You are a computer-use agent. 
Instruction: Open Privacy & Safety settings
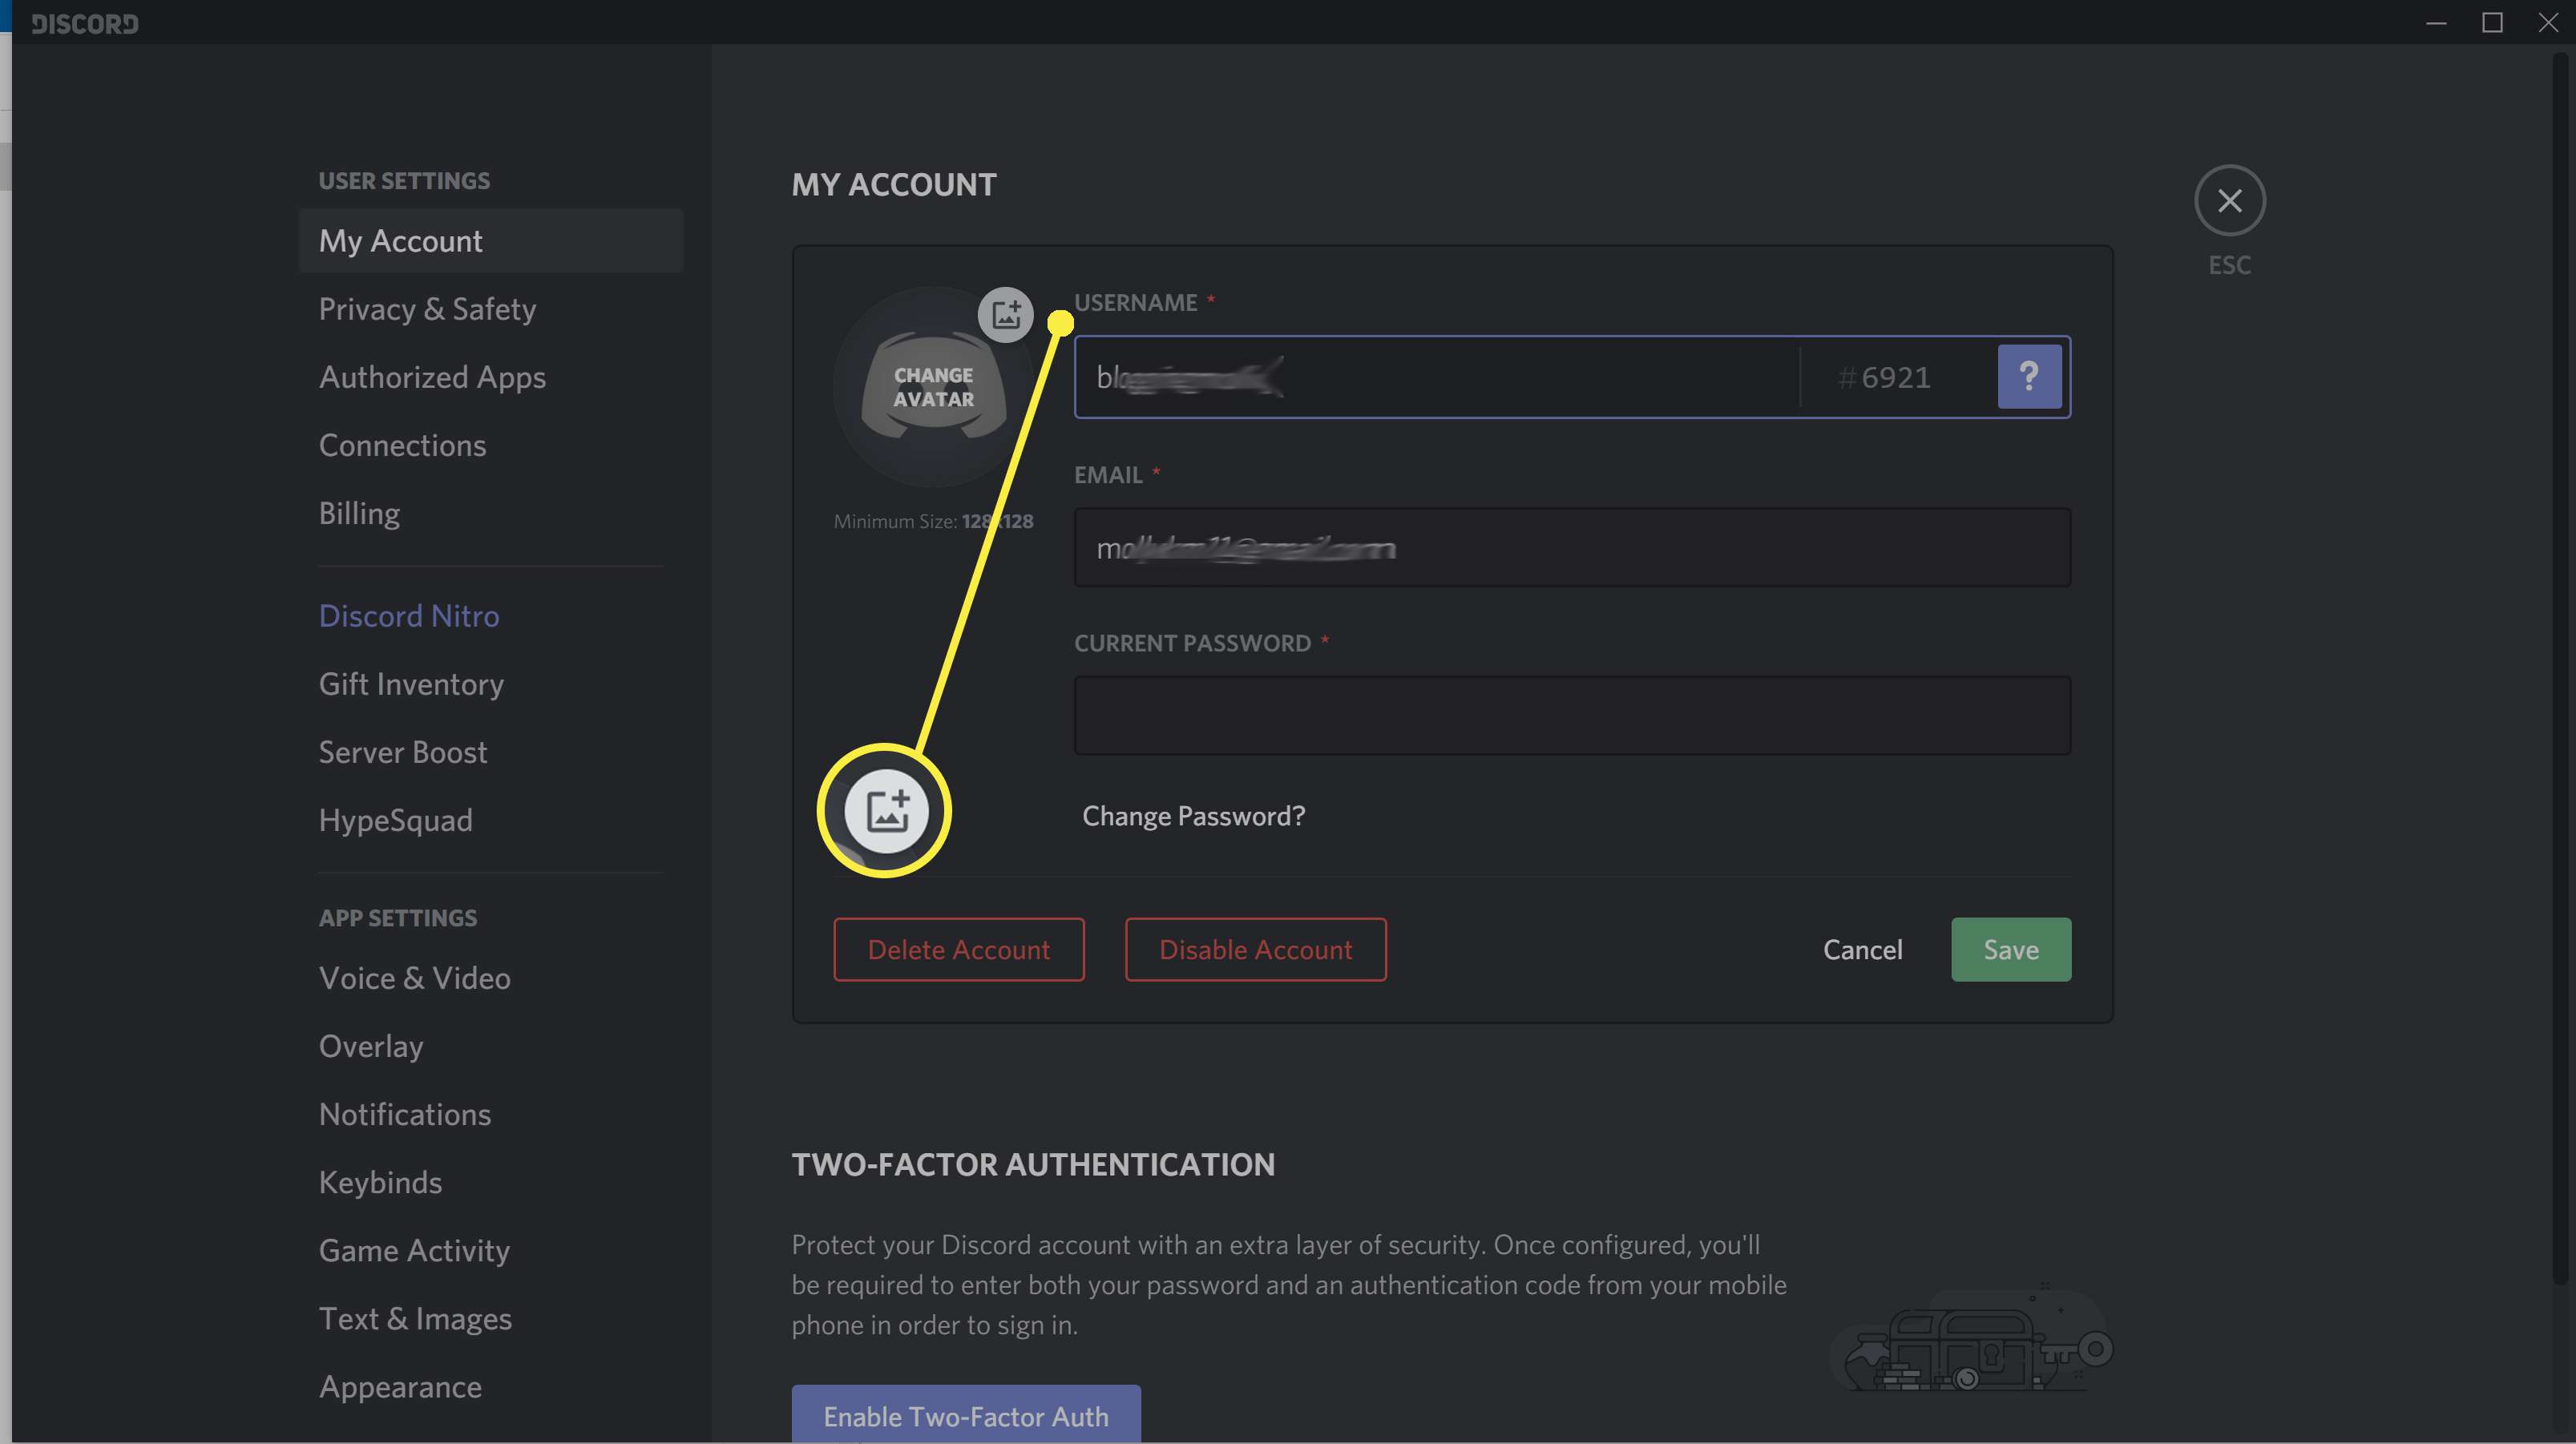426,309
